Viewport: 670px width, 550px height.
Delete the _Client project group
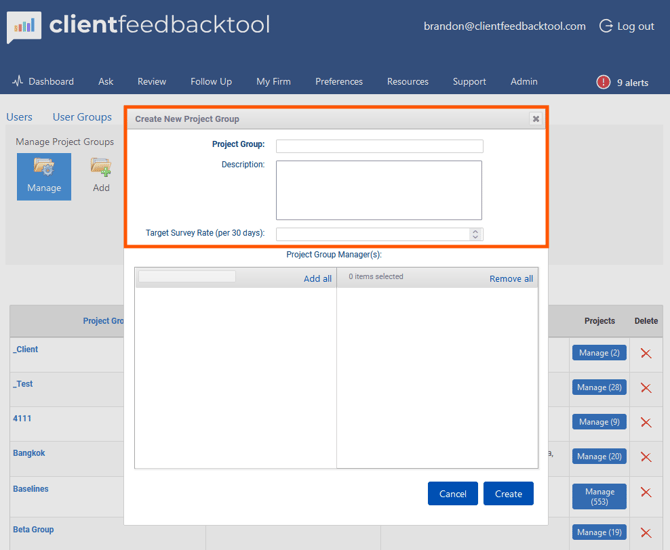(x=646, y=353)
